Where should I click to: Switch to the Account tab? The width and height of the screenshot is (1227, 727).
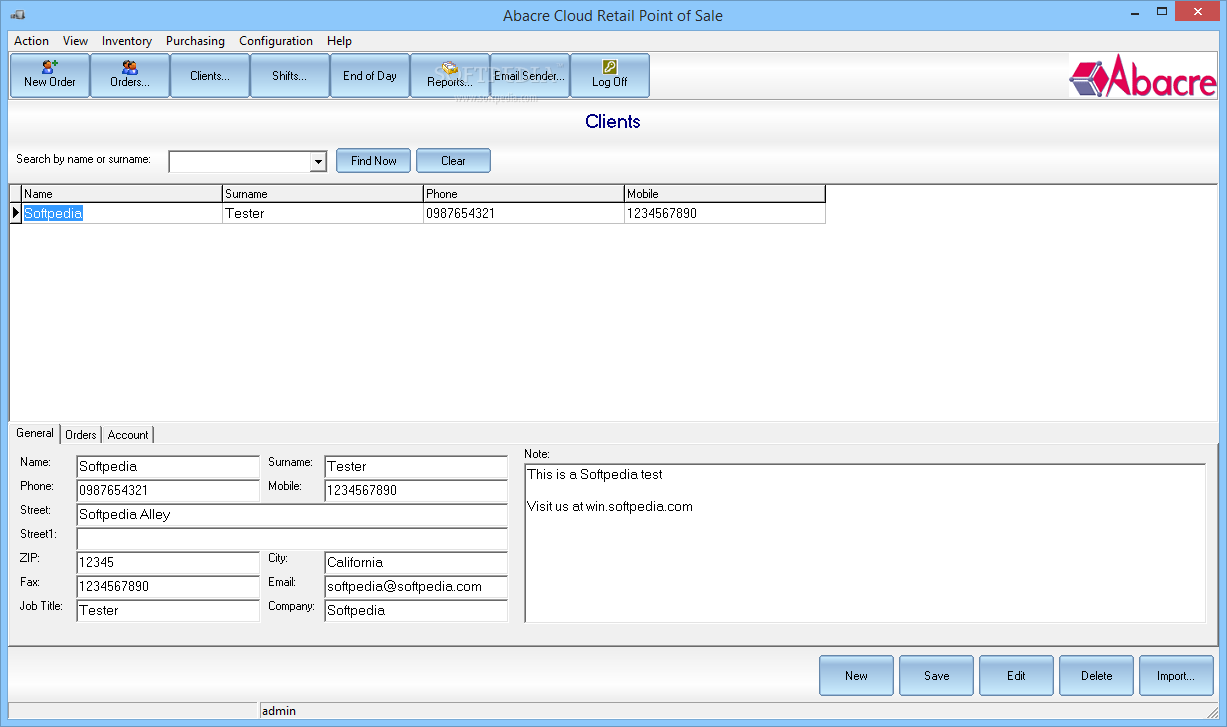tap(128, 435)
